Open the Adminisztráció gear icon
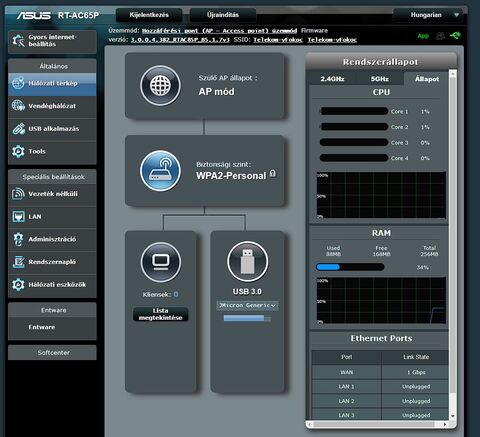The image size is (480, 437). click(18, 239)
